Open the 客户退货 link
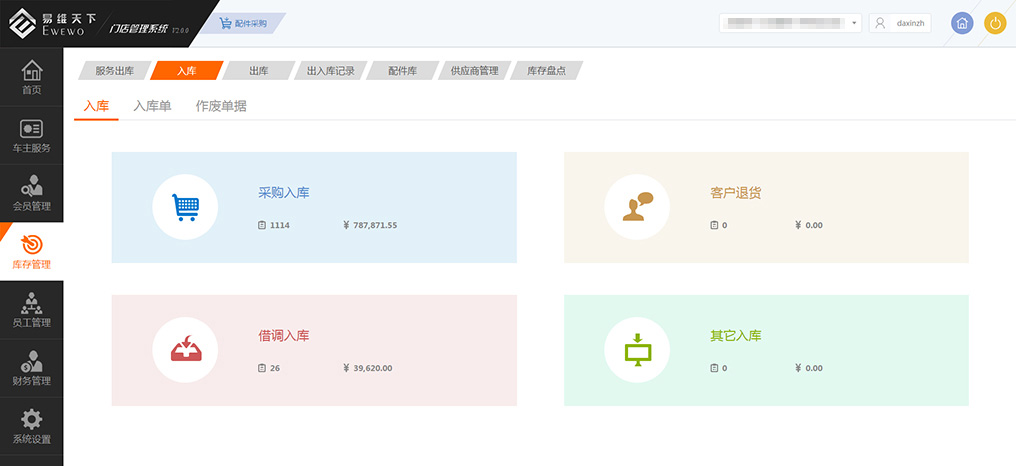The height and width of the screenshot is (466, 1016). 735,193
